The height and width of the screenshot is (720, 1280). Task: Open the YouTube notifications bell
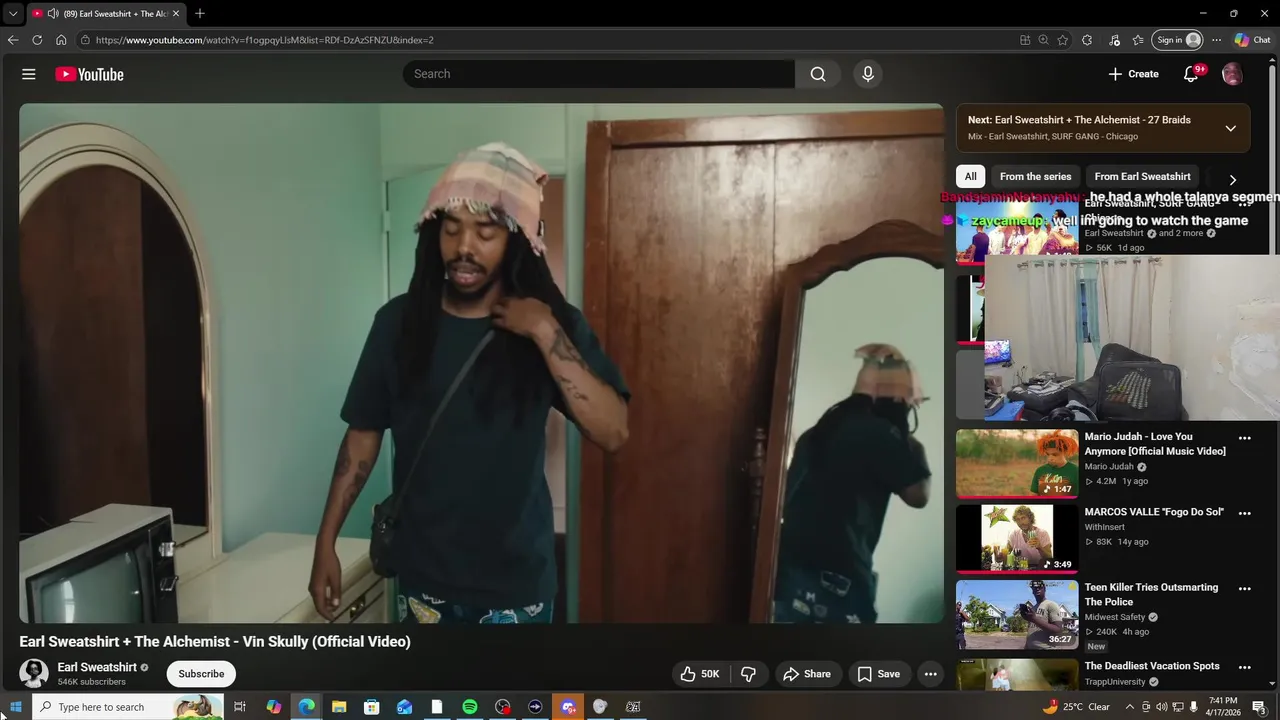(1191, 74)
